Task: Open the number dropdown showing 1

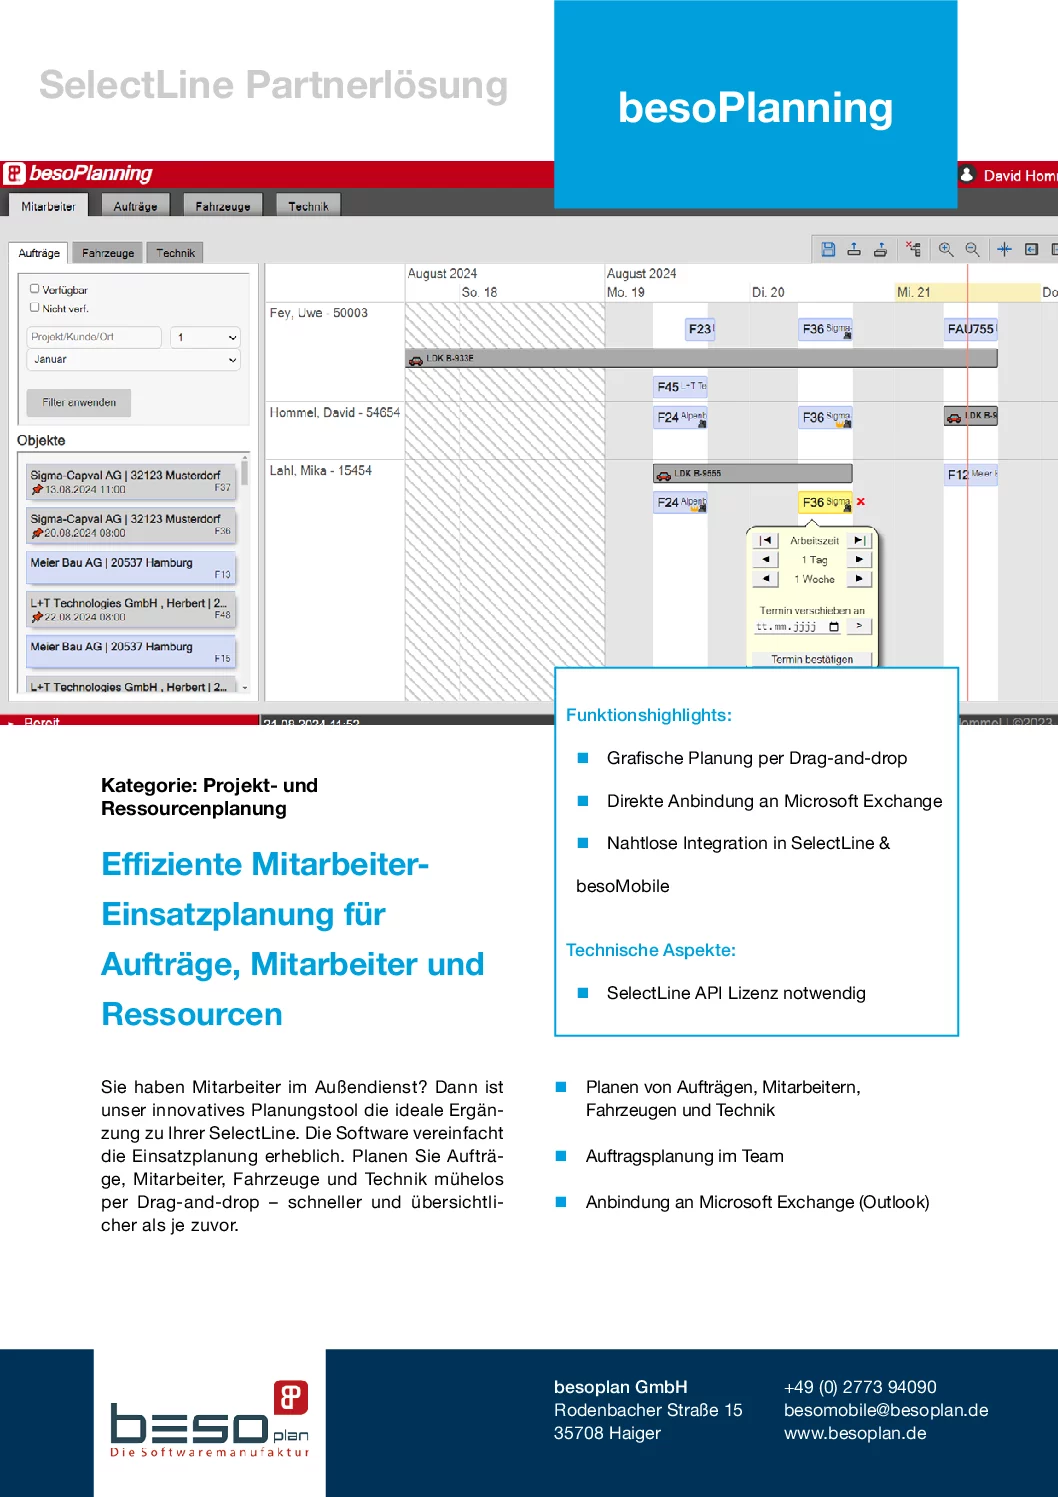Action: point(205,337)
